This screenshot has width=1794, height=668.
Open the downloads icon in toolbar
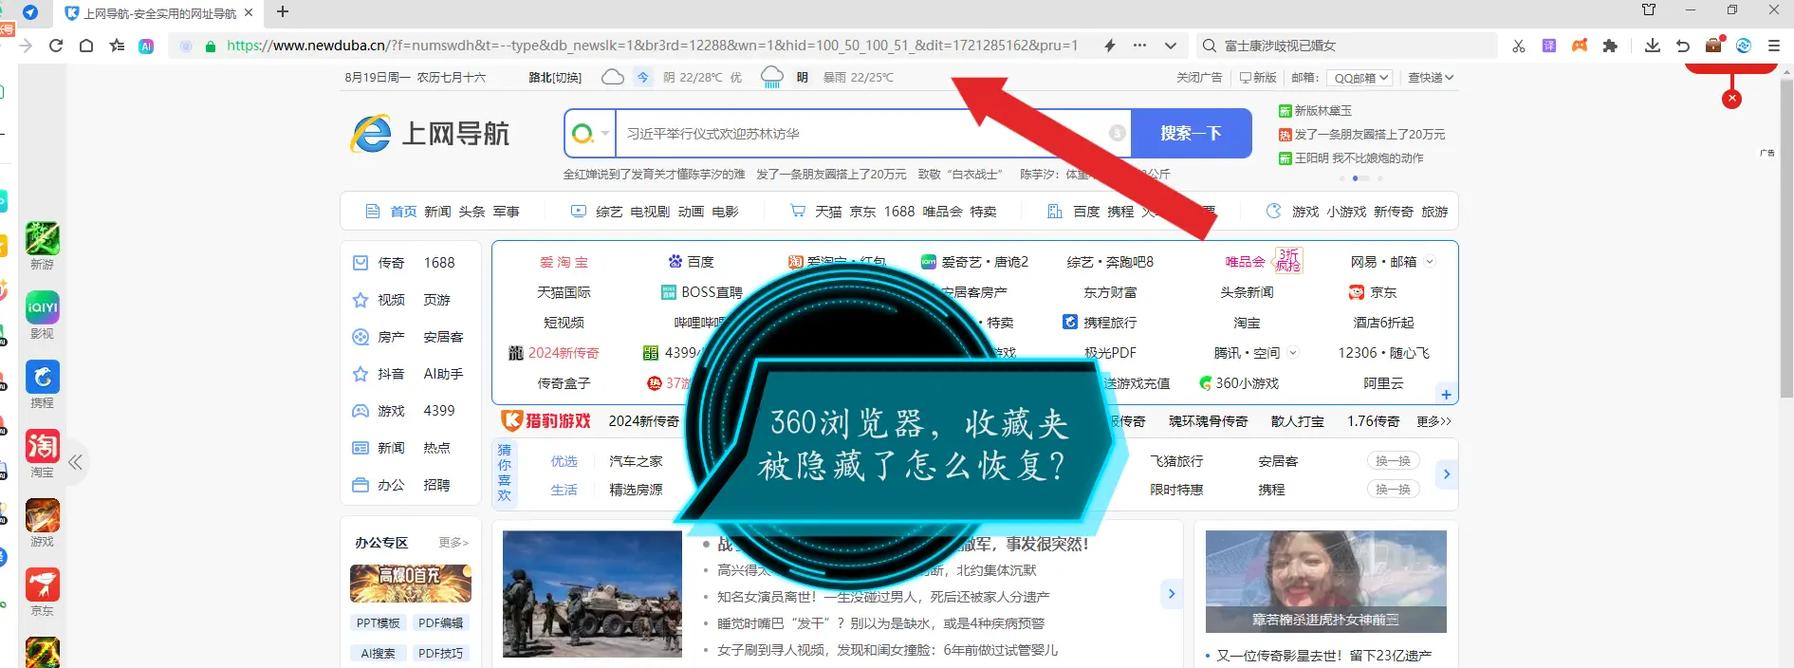(1652, 46)
